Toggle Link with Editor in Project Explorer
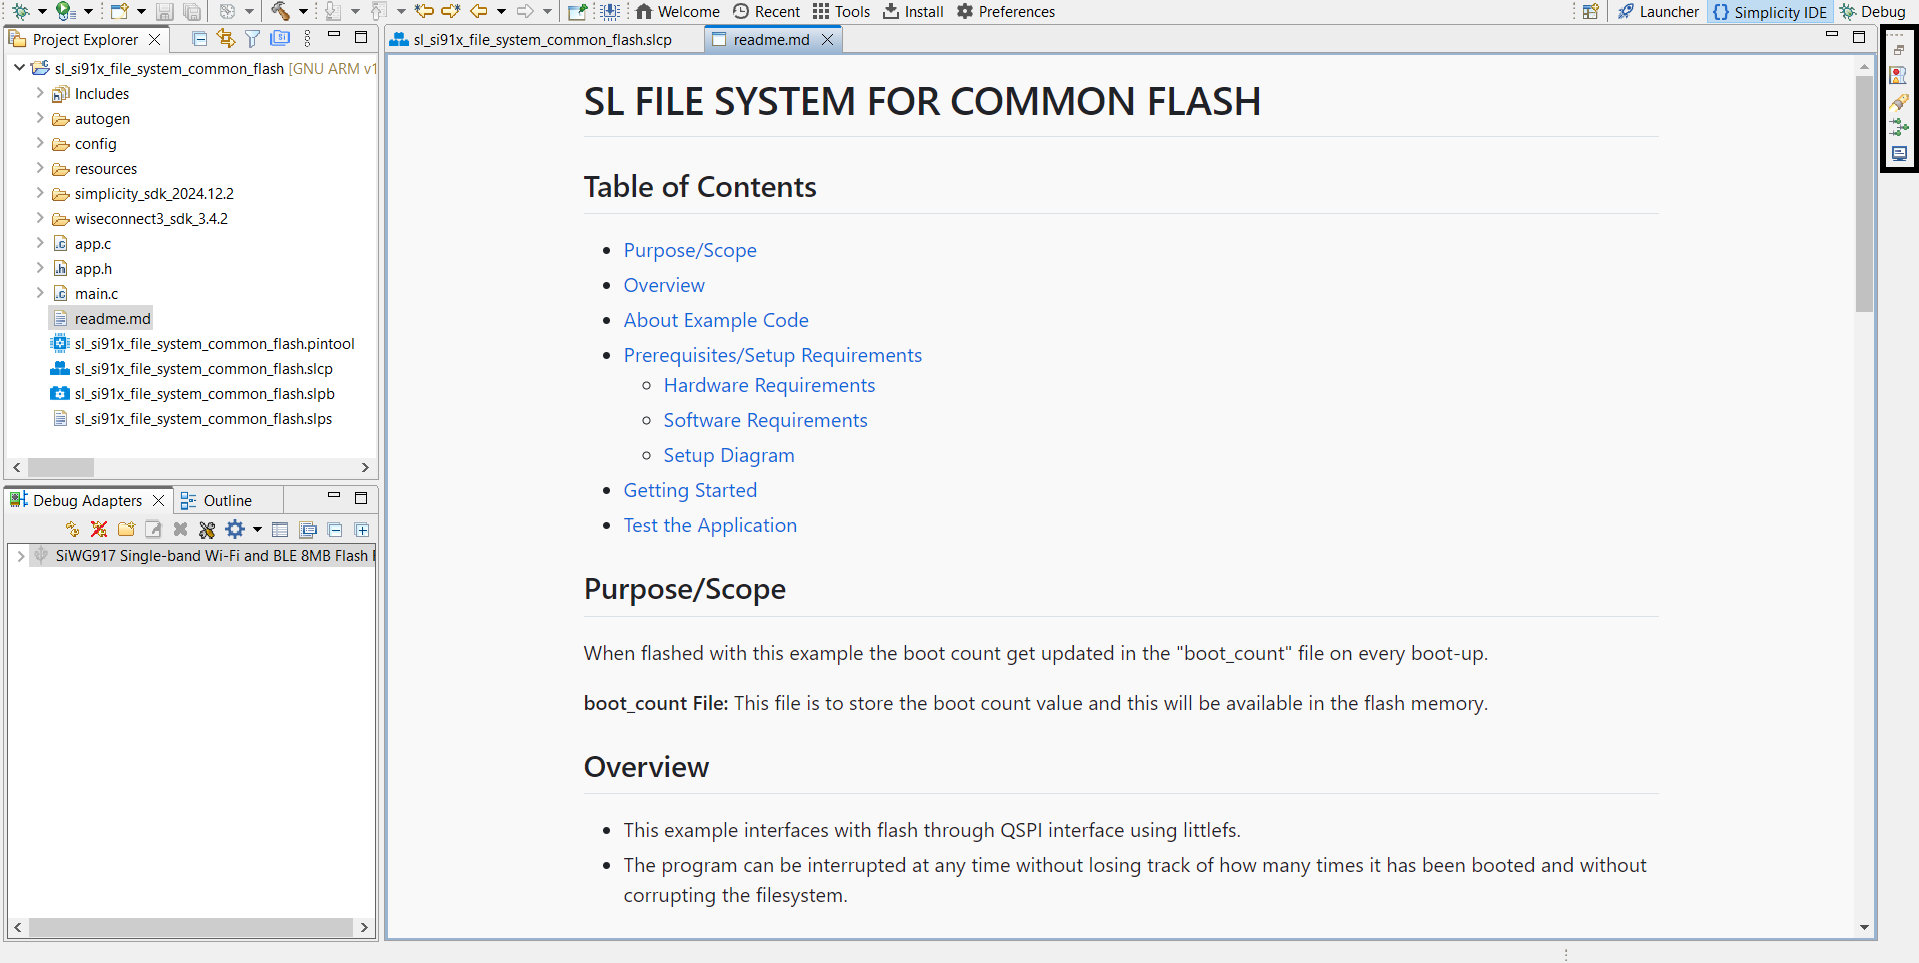1919x963 pixels. [226, 39]
